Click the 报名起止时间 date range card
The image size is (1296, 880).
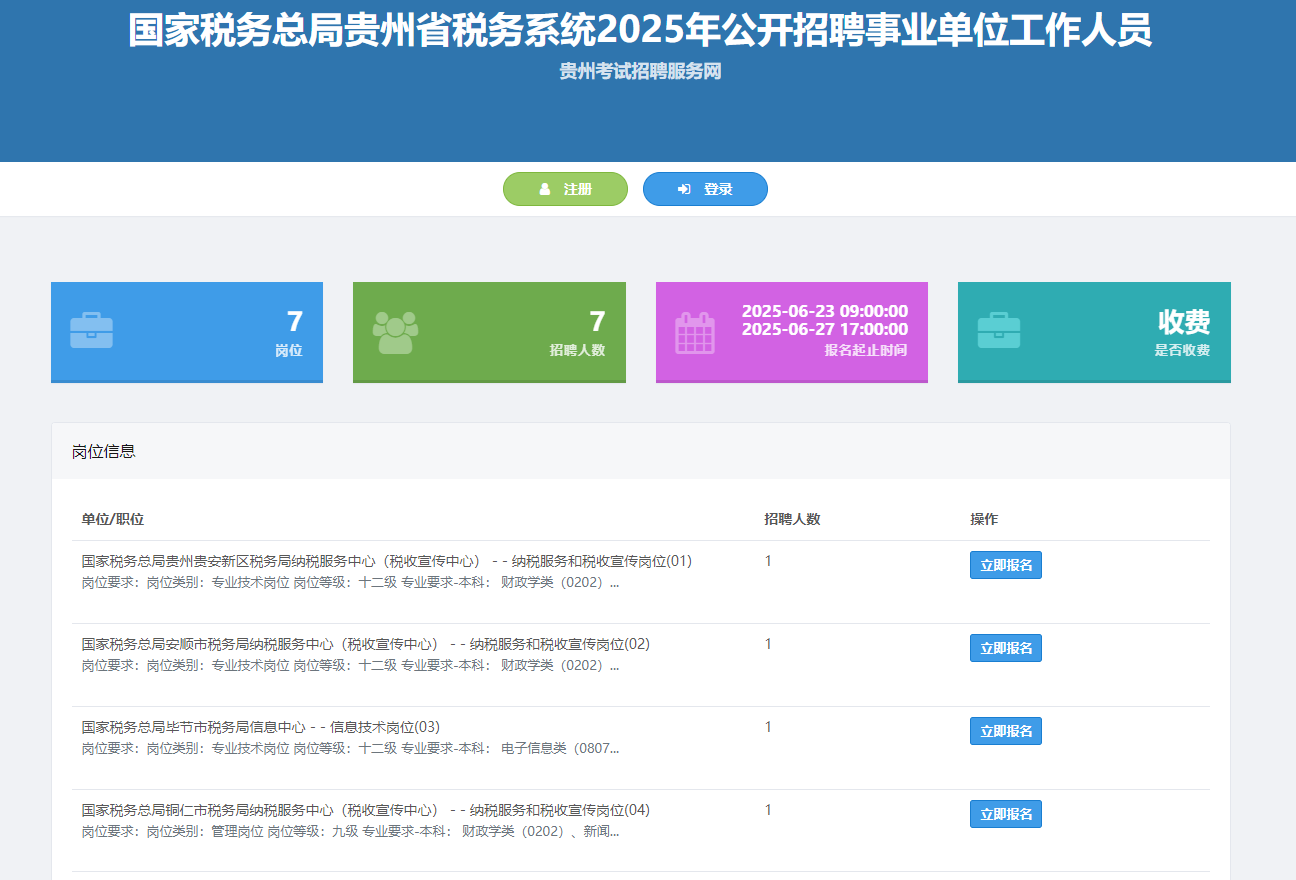(x=791, y=331)
